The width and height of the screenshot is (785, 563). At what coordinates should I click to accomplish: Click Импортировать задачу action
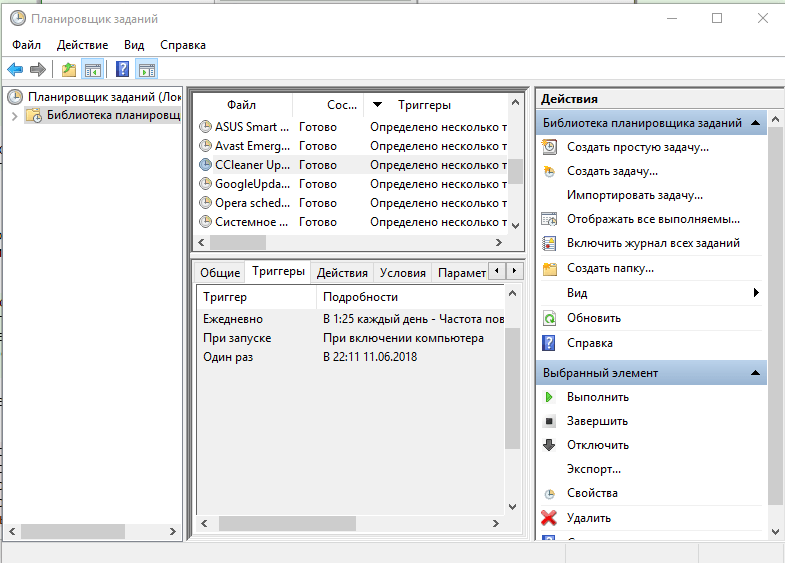pos(635,195)
